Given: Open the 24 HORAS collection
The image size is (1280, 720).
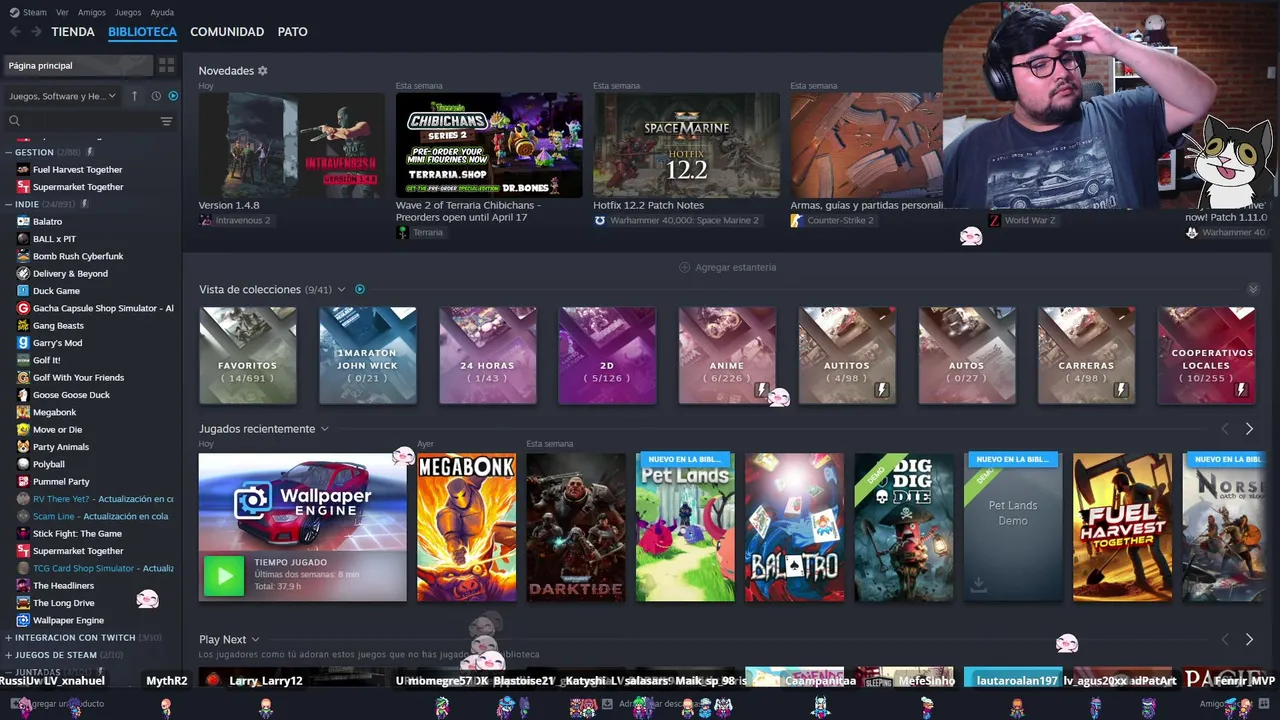Looking at the screenshot, I should [x=488, y=355].
